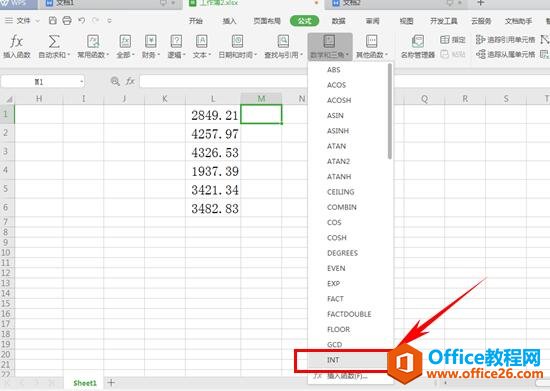Open the Date and Time functions icon
Screen dimensions: 550x391
coord(237,41)
